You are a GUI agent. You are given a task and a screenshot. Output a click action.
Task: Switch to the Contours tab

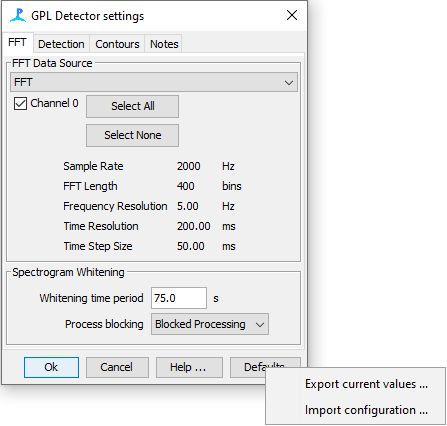pos(117,44)
